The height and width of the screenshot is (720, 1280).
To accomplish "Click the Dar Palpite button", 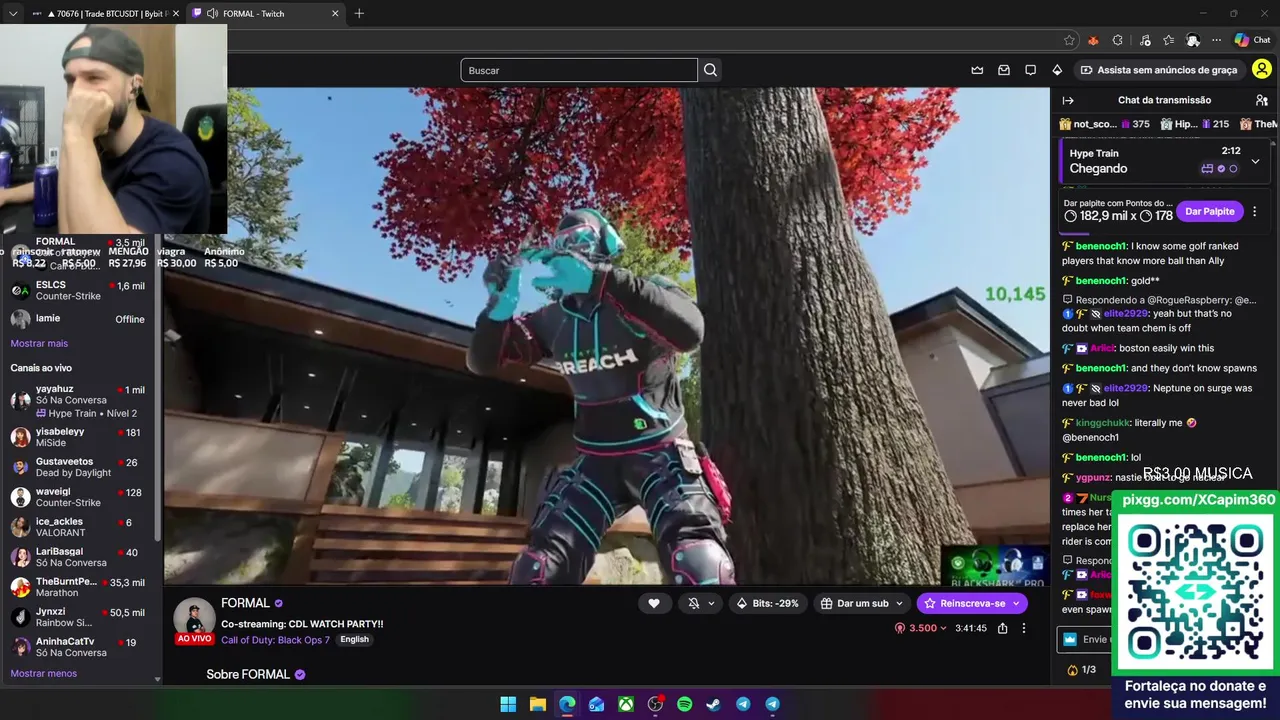I will tap(1210, 212).
